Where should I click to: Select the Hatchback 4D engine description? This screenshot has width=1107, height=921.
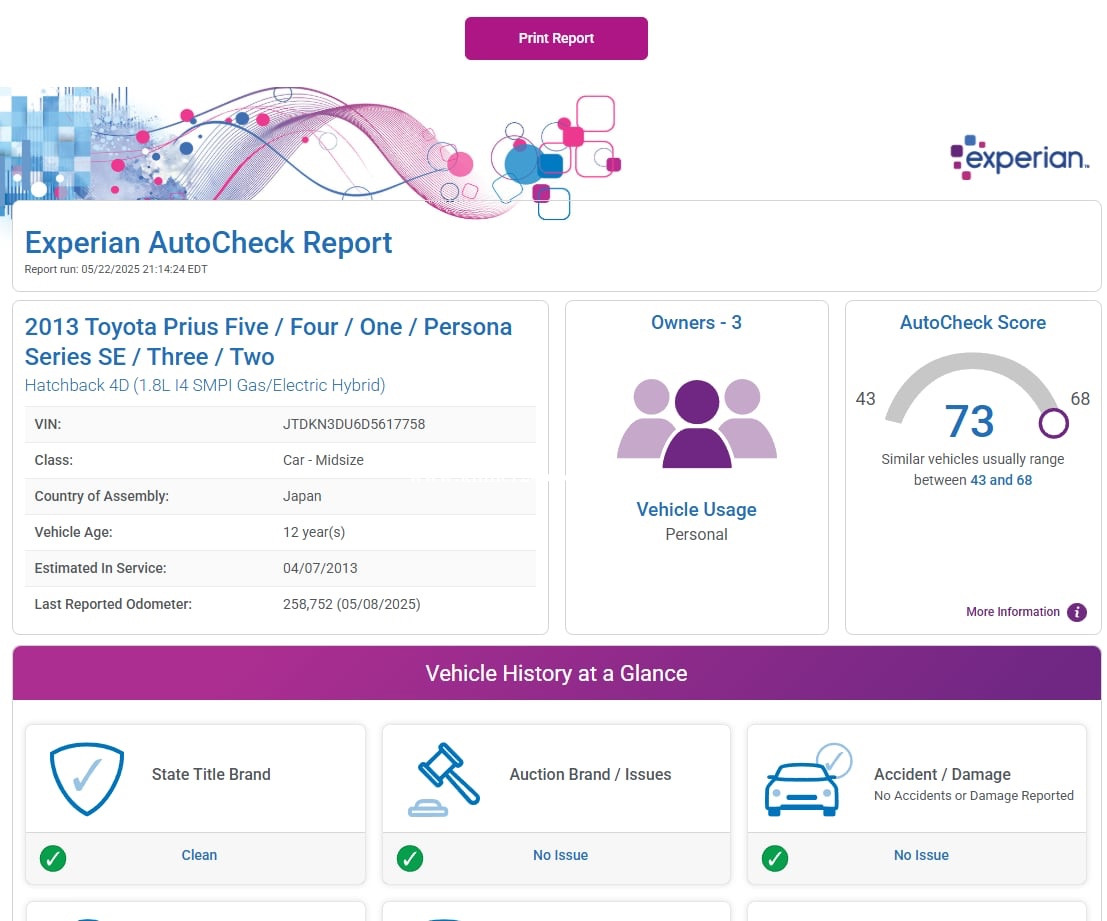(x=205, y=385)
